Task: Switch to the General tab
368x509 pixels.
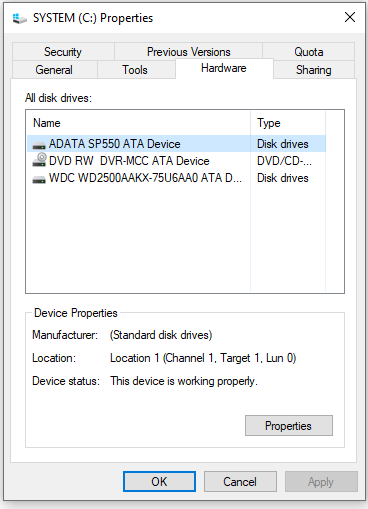Action: 54,70
